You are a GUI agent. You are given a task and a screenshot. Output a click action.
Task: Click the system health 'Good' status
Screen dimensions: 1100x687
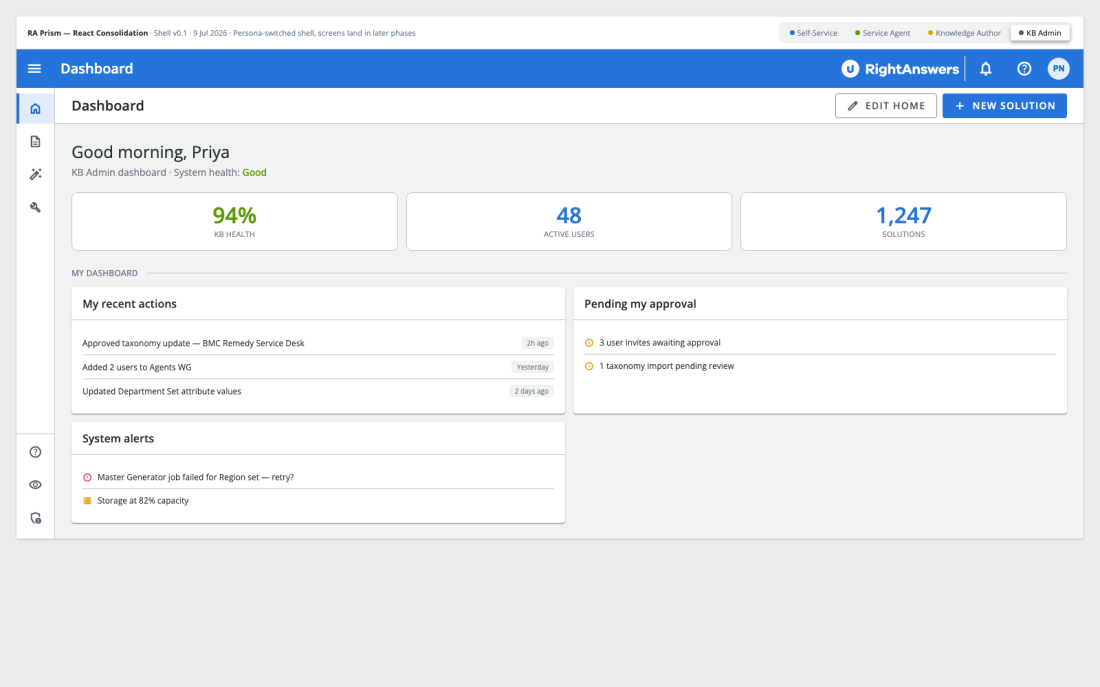(254, 173)
